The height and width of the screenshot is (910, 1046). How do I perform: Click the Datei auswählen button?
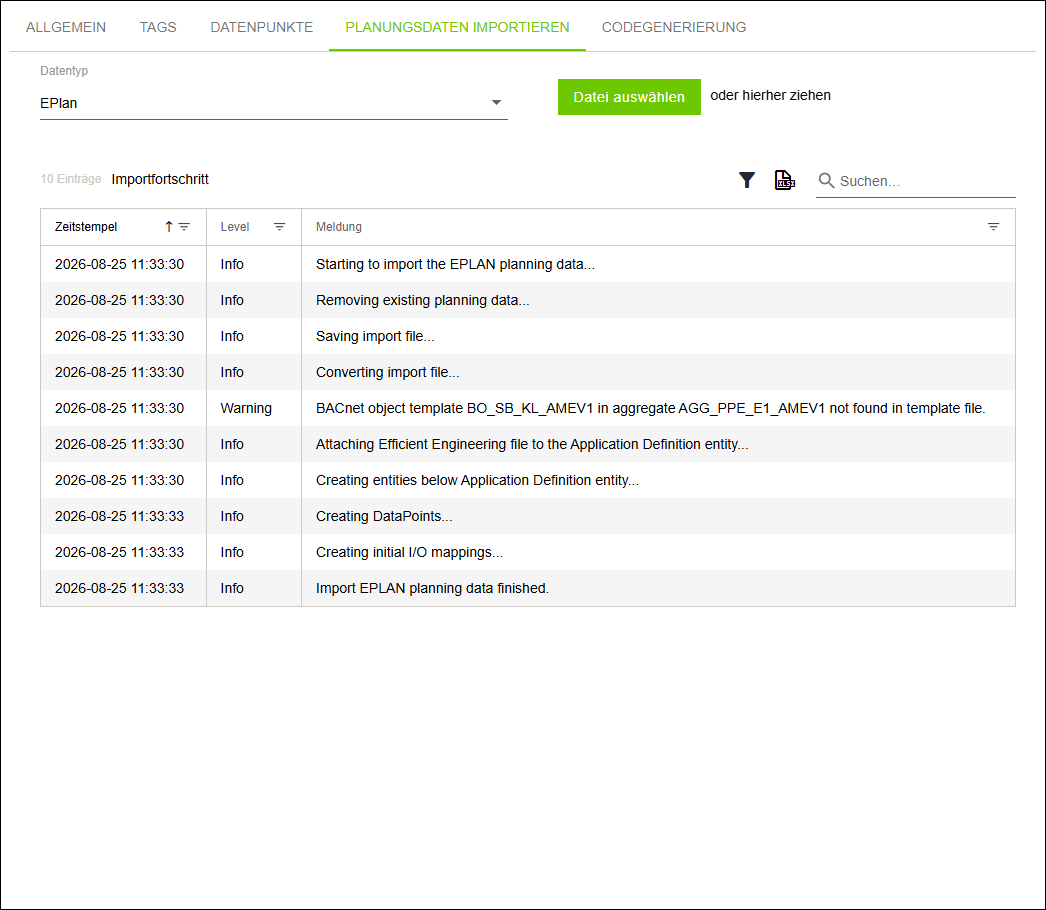pyautogui.click(x=629, y=97)
